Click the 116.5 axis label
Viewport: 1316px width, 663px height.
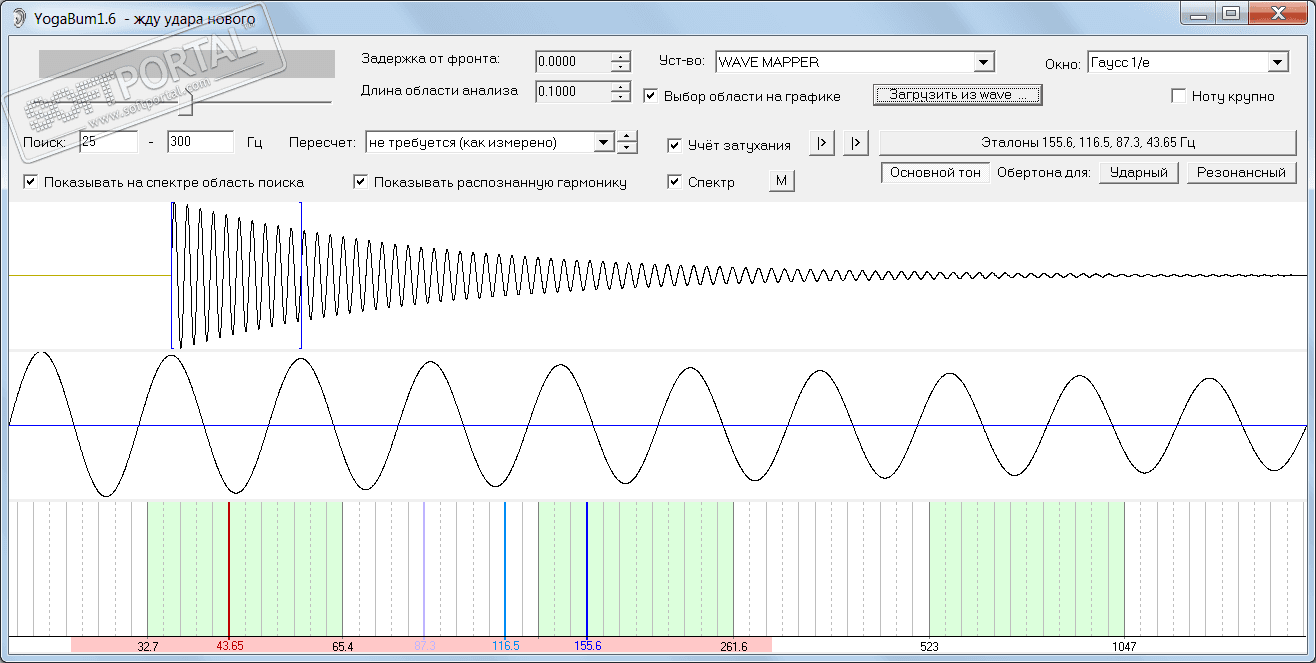(x=506, y=647)
